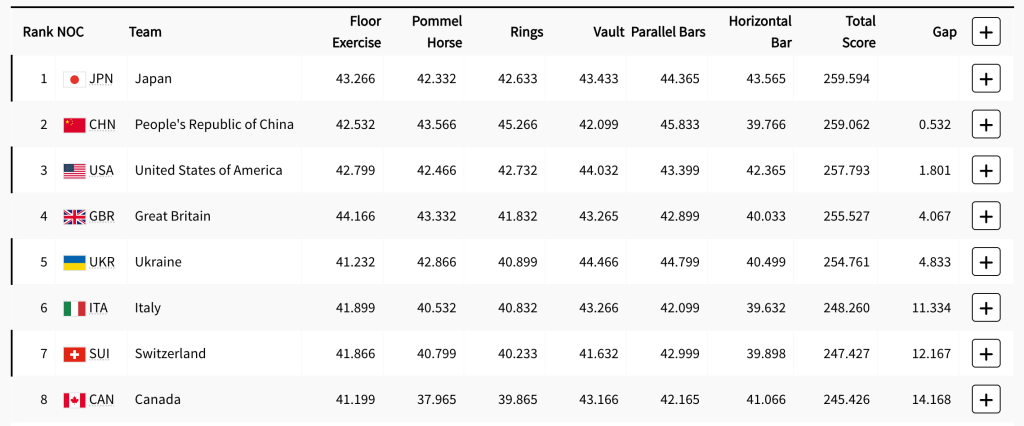
Task: Click Japan's total score 259.594
Action: (846, 79)
